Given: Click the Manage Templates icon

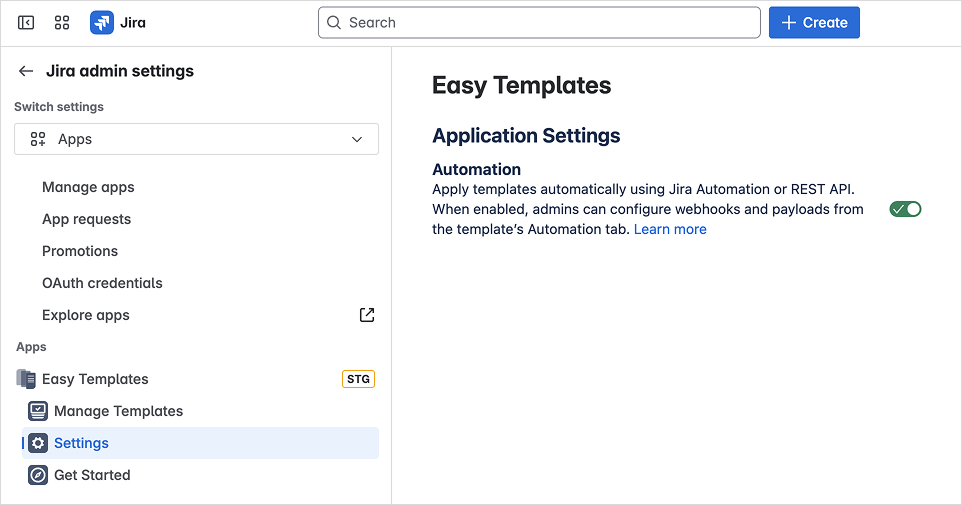Looking at the screenshot, I should click(x=38, y=411).
